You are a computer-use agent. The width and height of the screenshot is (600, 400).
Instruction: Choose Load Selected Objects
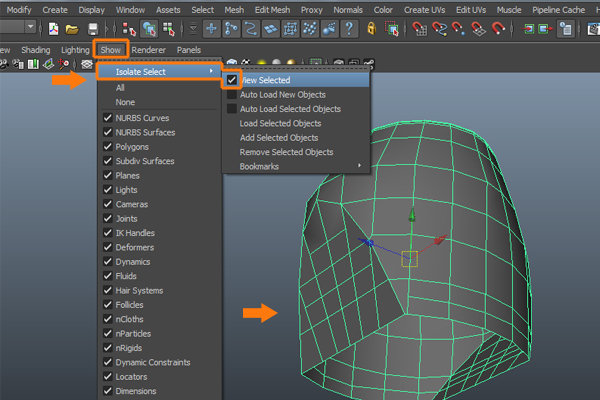click(x=279, y=123)
